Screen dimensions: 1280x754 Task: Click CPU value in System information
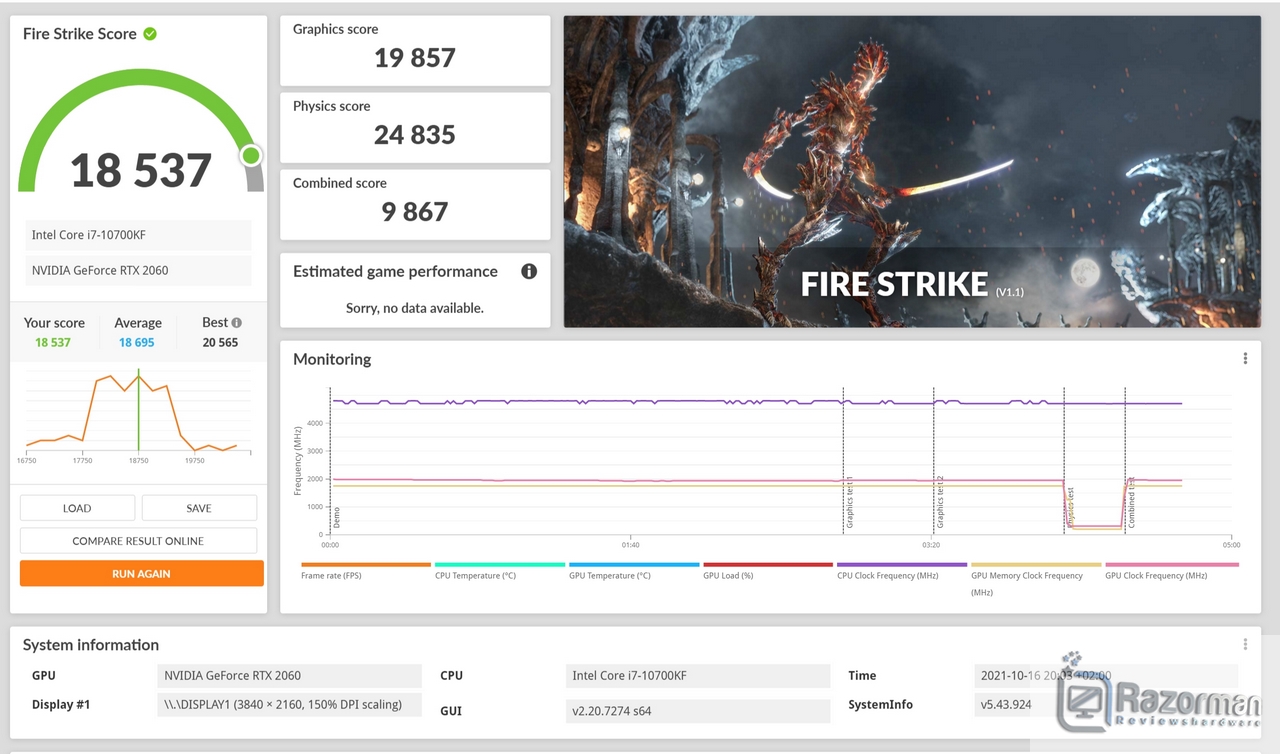[698, 676]
